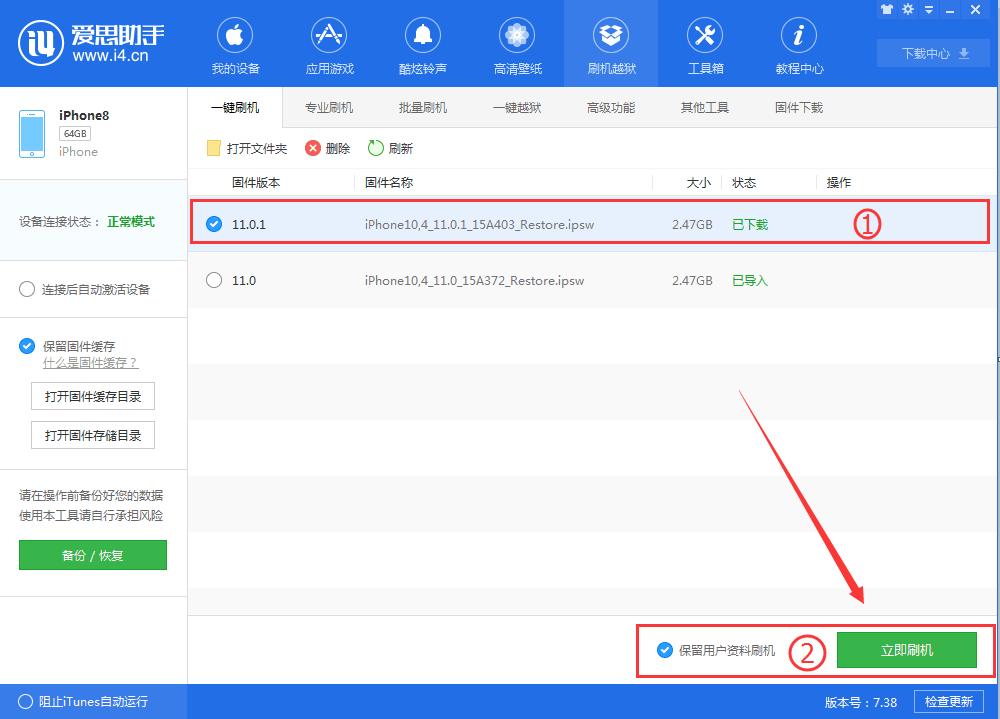Open settings gear in title bar
The image size is (1000, 719).
[908, 10]
